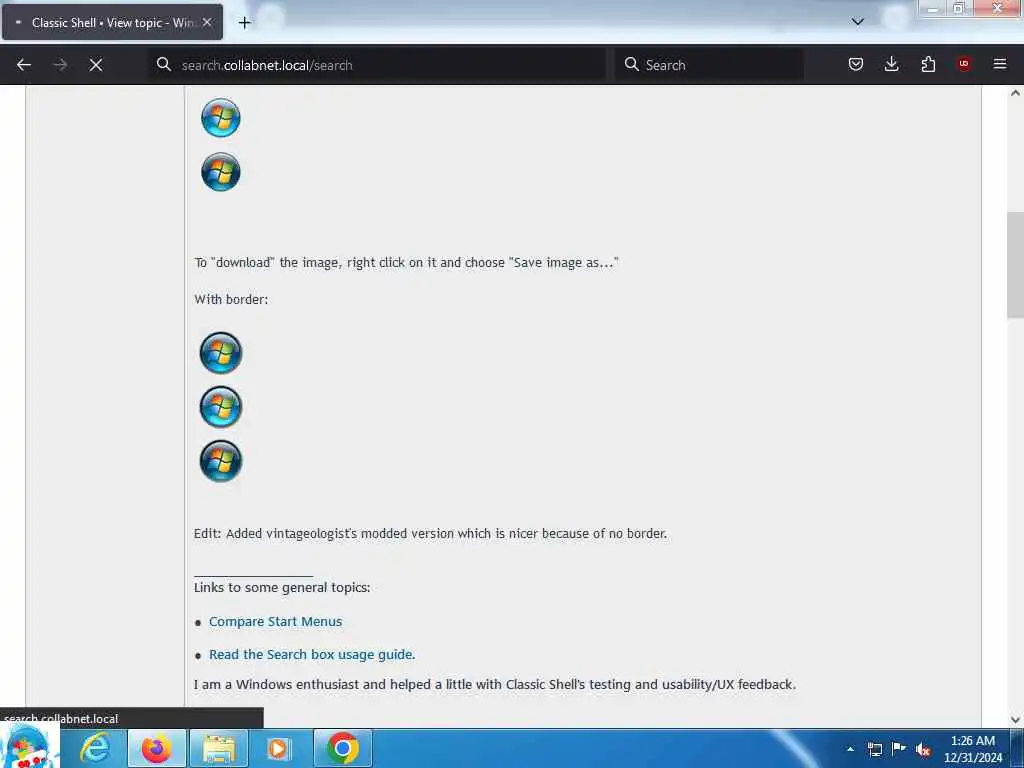Open Google Chrome from taskbar
The image size is (1024, 768).
343,748
